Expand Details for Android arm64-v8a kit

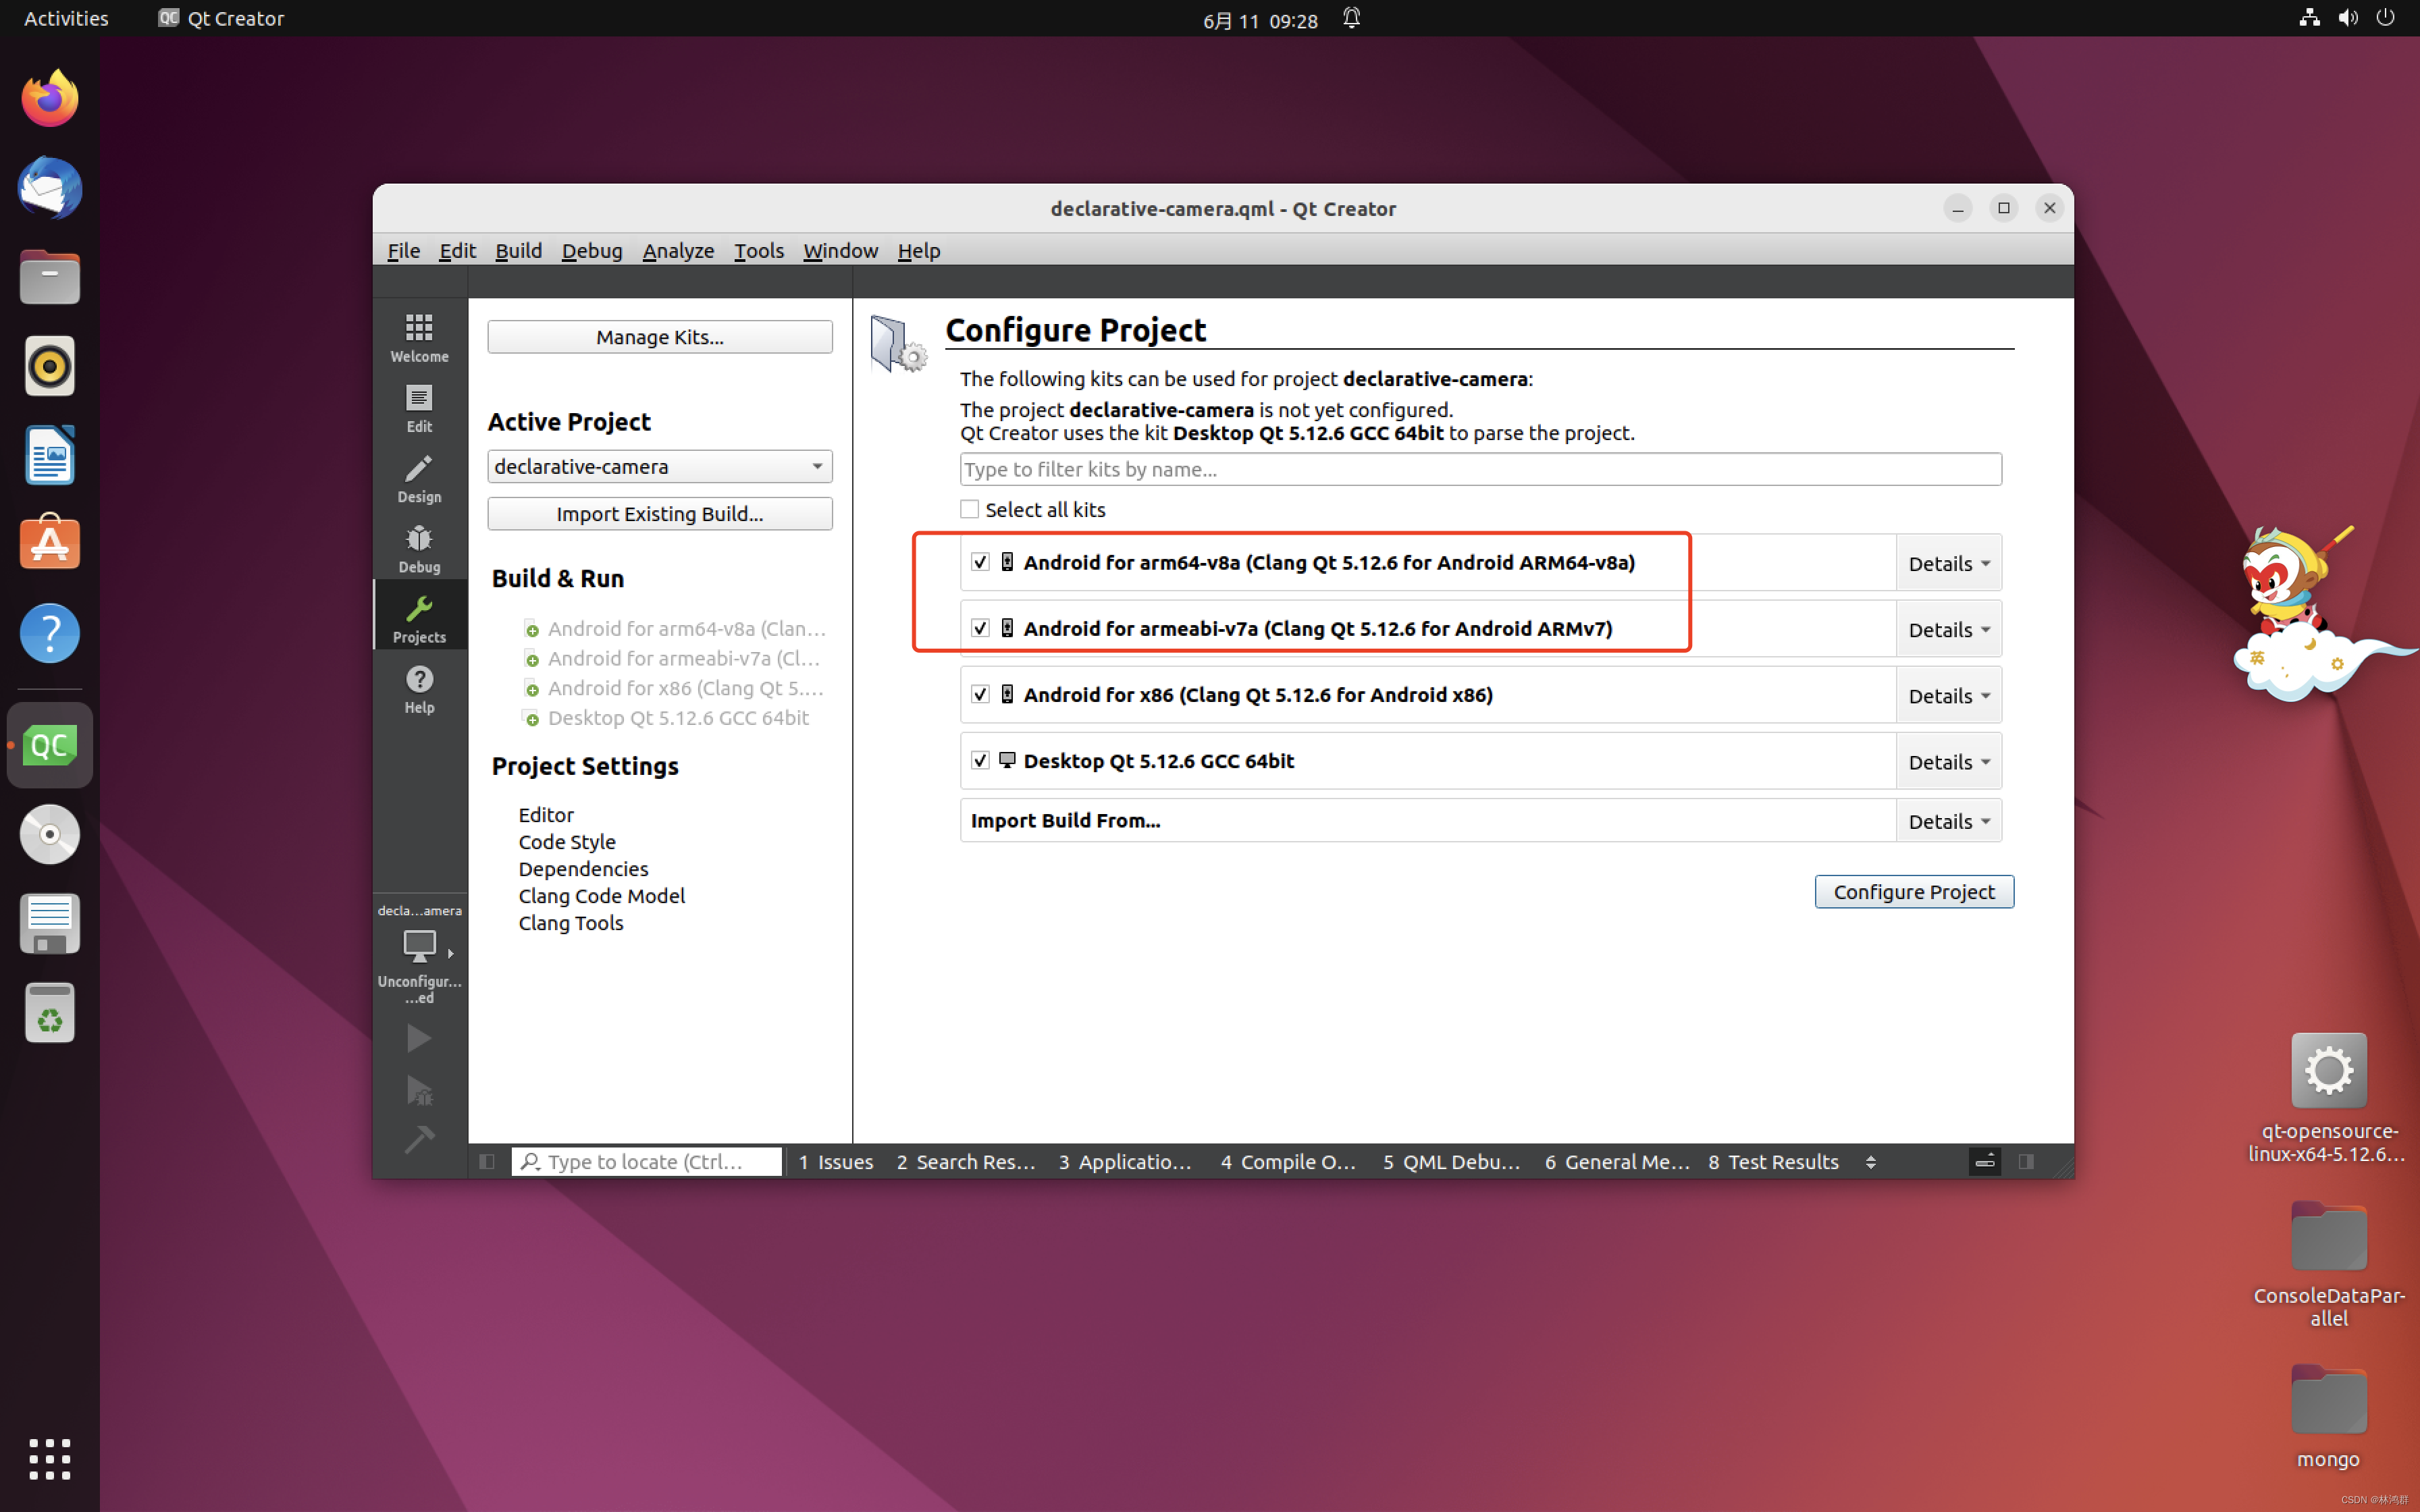point(1947,563)
